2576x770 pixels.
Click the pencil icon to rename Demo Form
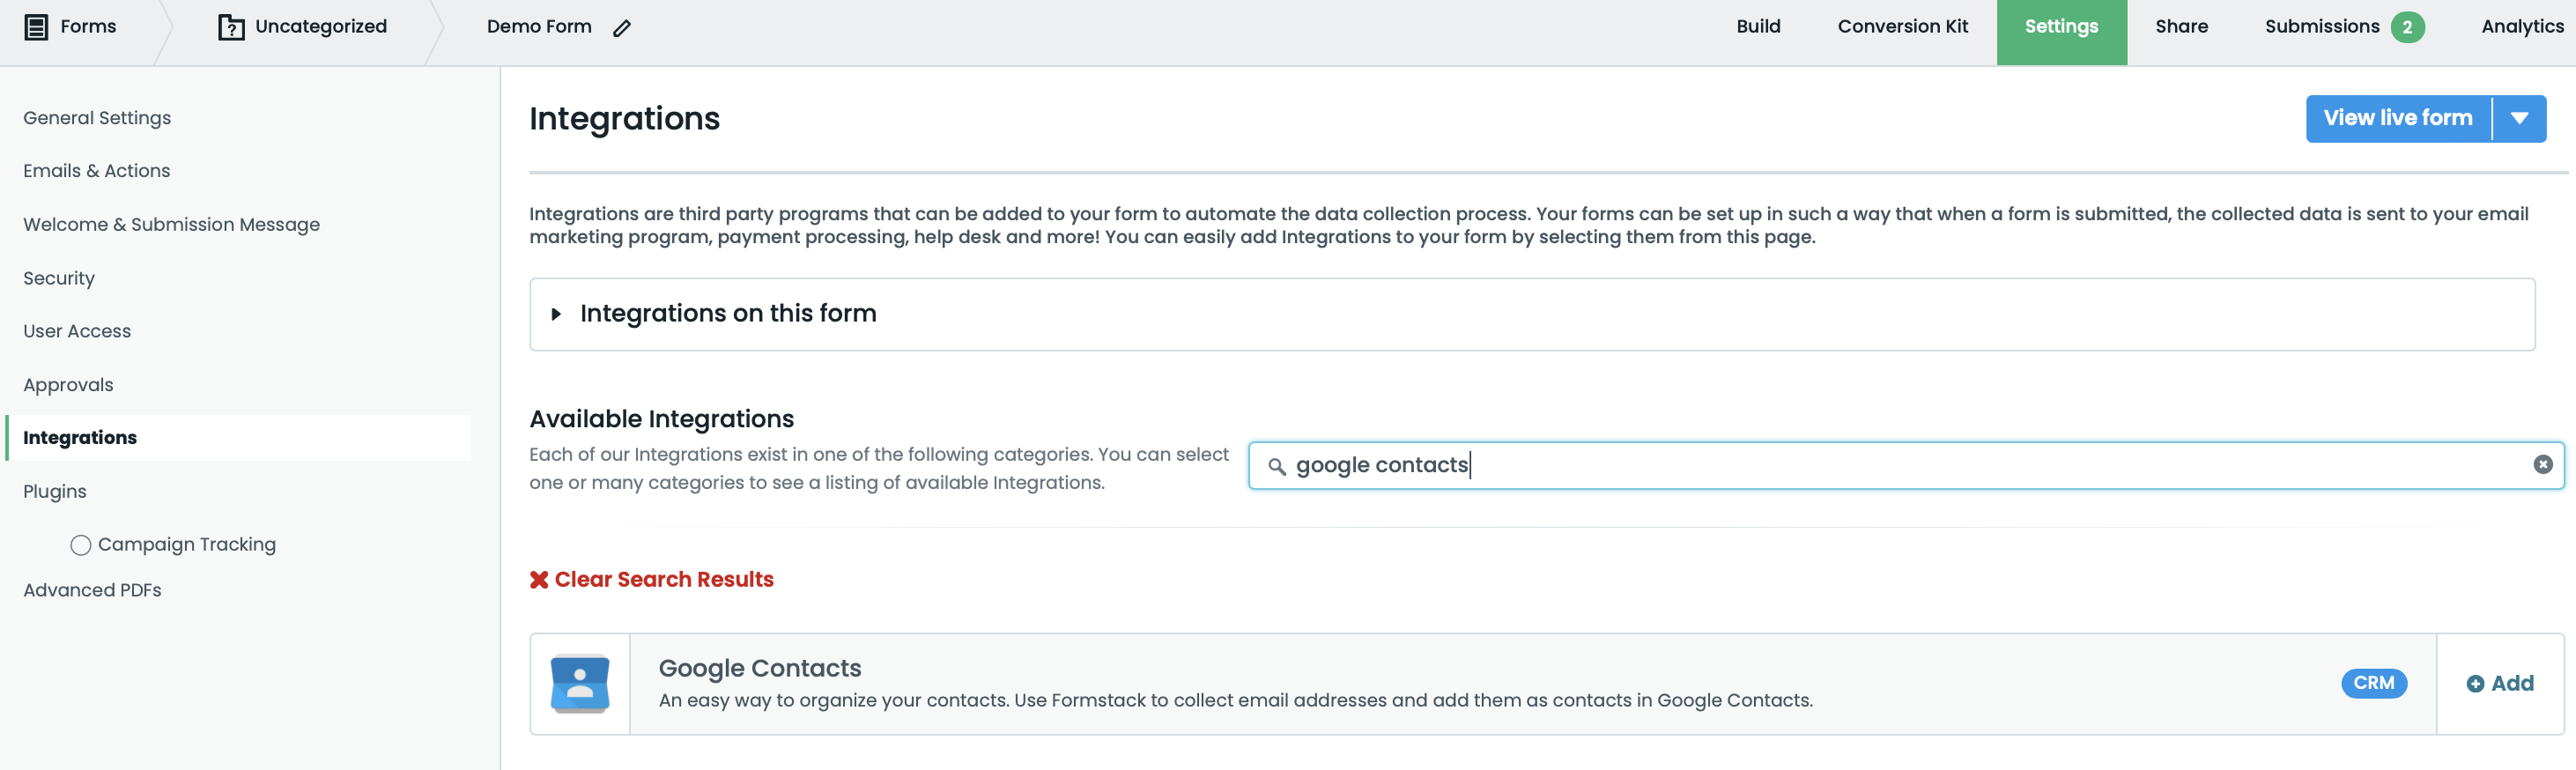pyautogui.click(x=622, y=28)
